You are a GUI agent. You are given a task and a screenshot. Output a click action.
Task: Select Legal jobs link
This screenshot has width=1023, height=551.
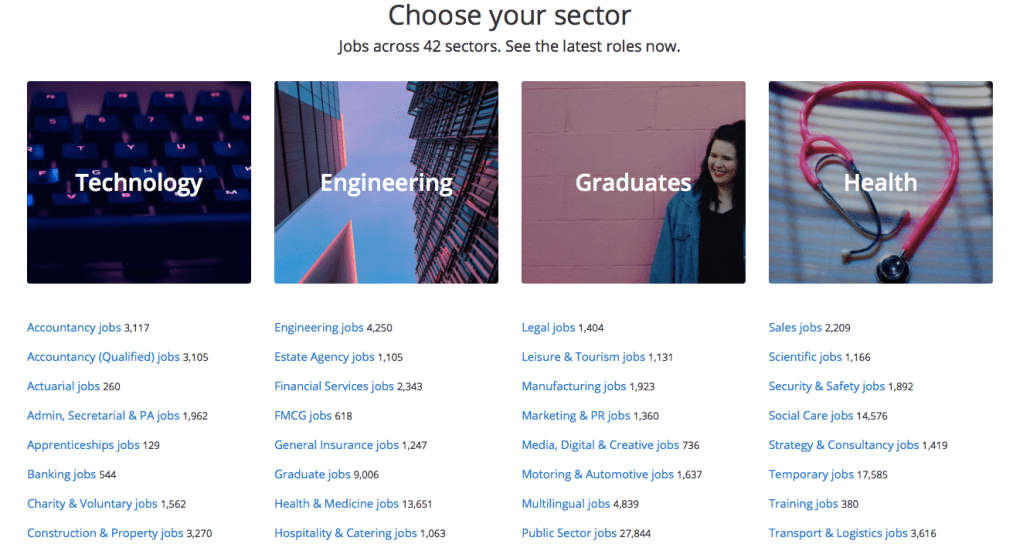coord(548,328)
